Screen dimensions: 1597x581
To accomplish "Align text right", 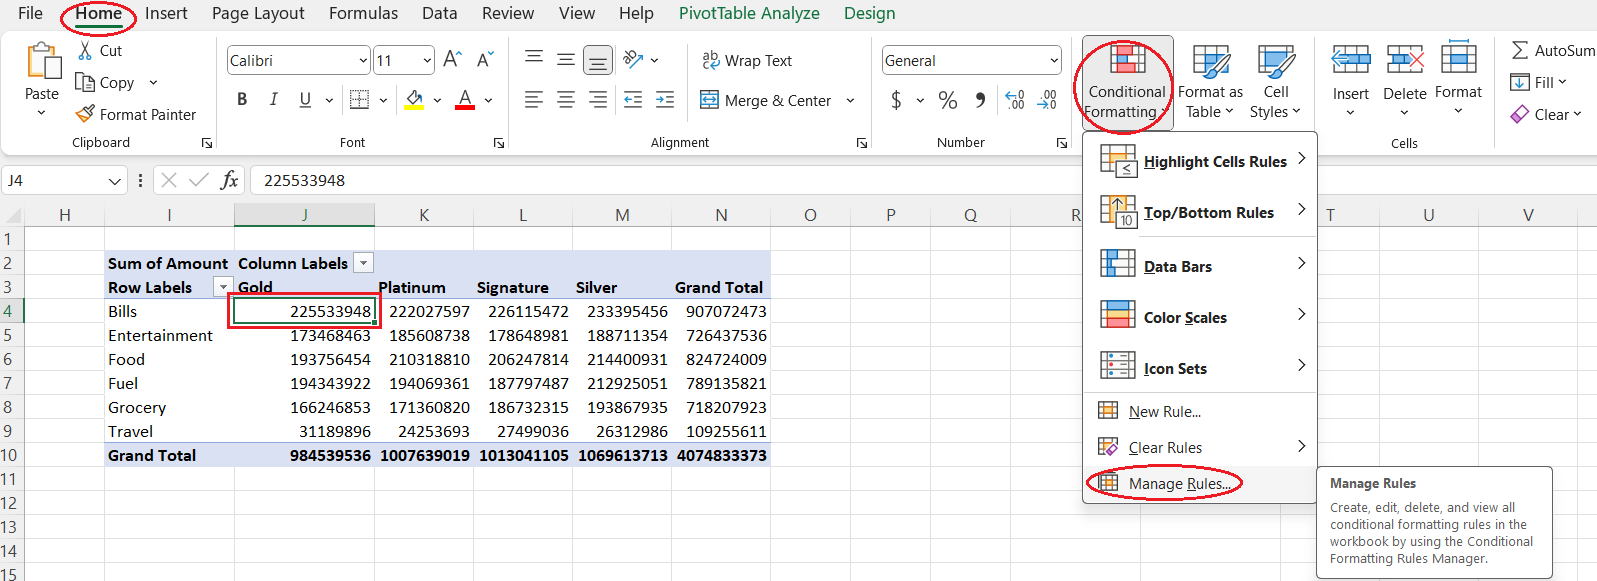I will (598, 99).
